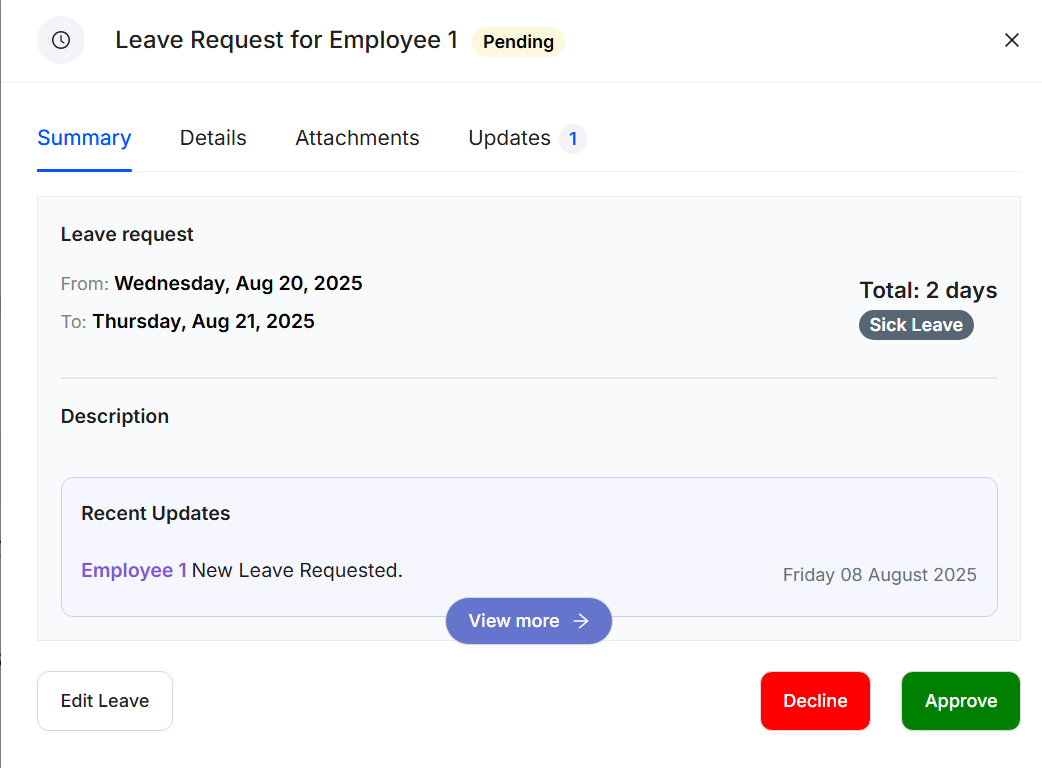Click the clock icon in the header

61,40
